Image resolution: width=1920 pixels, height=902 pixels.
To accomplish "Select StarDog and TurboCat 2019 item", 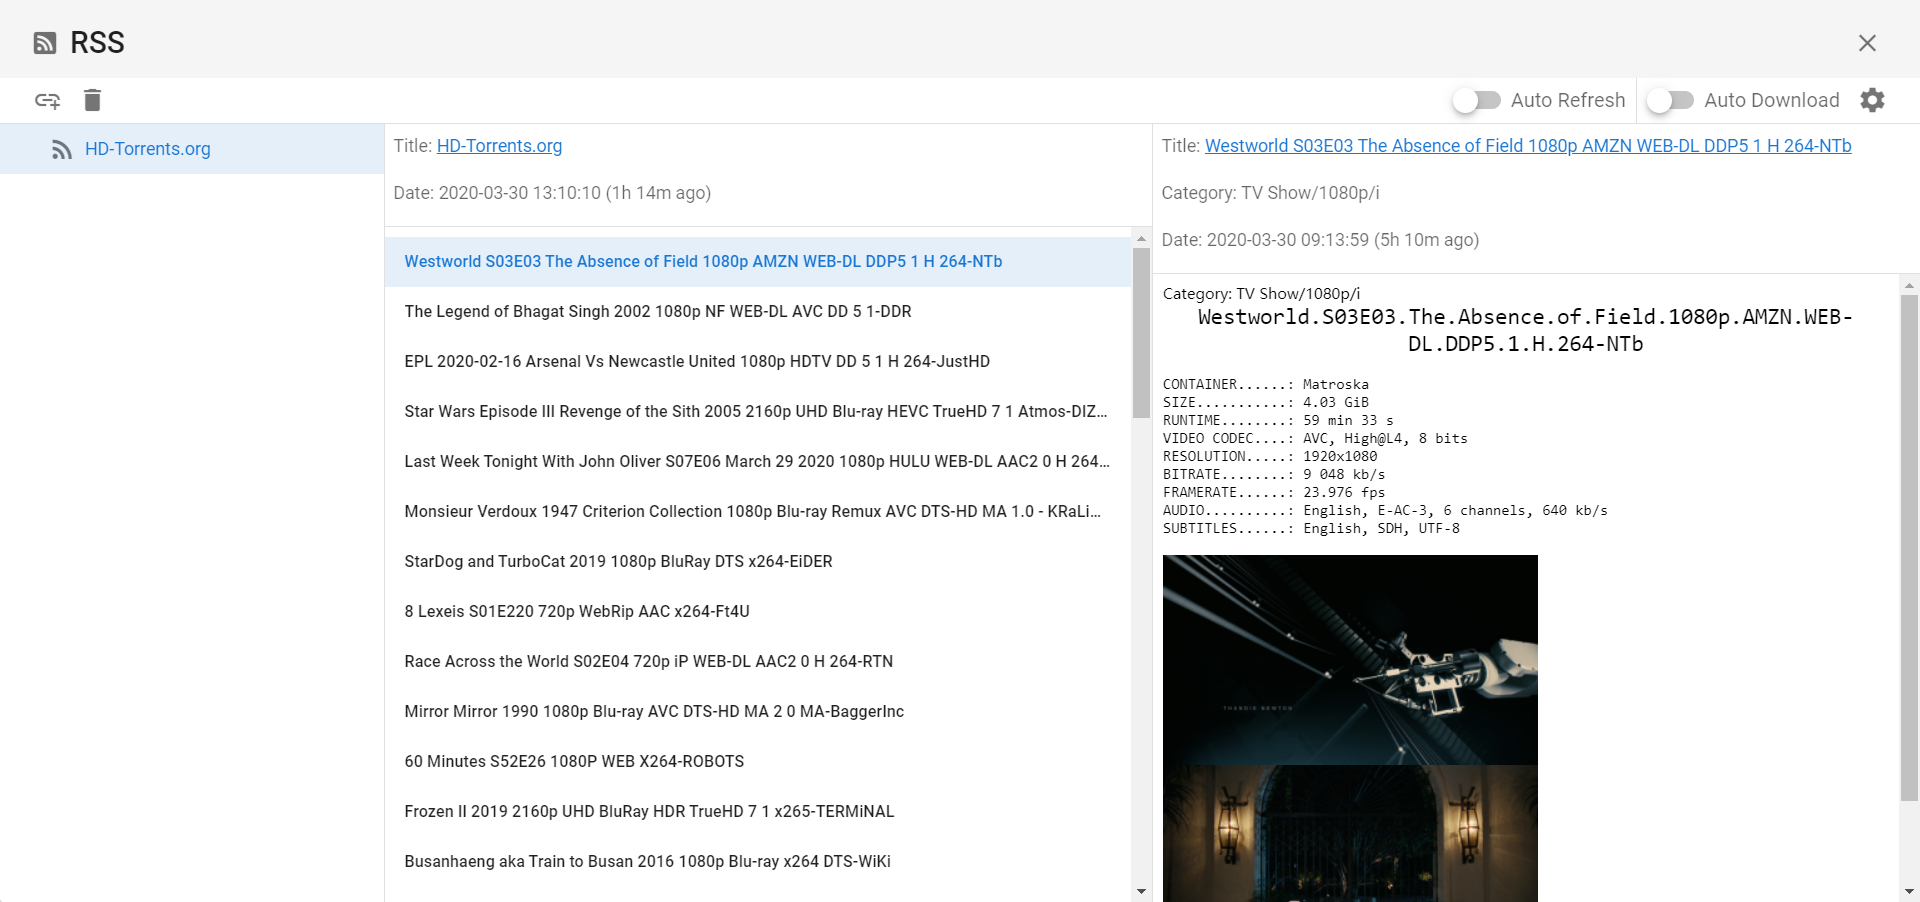I will click(x=758, y=562).
